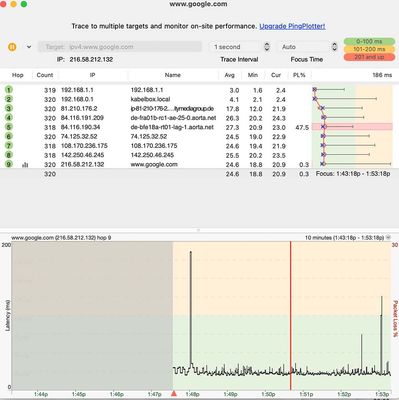Sort by the Hop column header

[18, 75]
